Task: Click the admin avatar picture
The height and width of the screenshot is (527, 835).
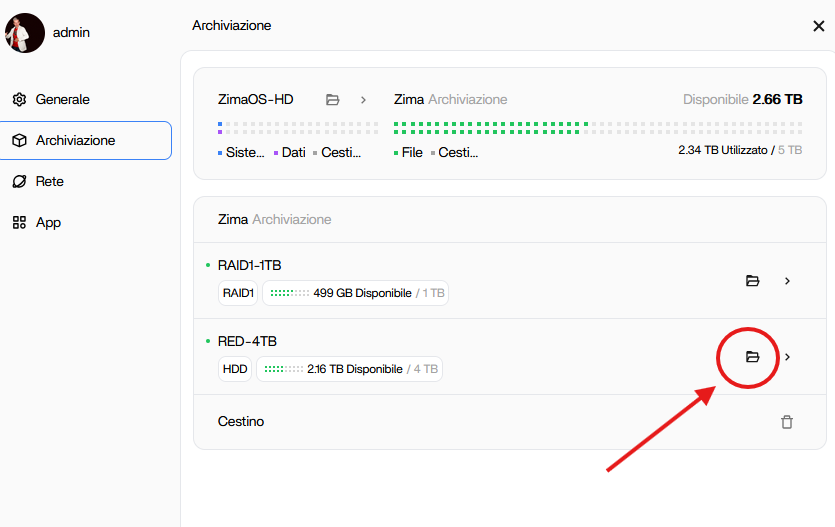Action: click(x=25, y=33)
